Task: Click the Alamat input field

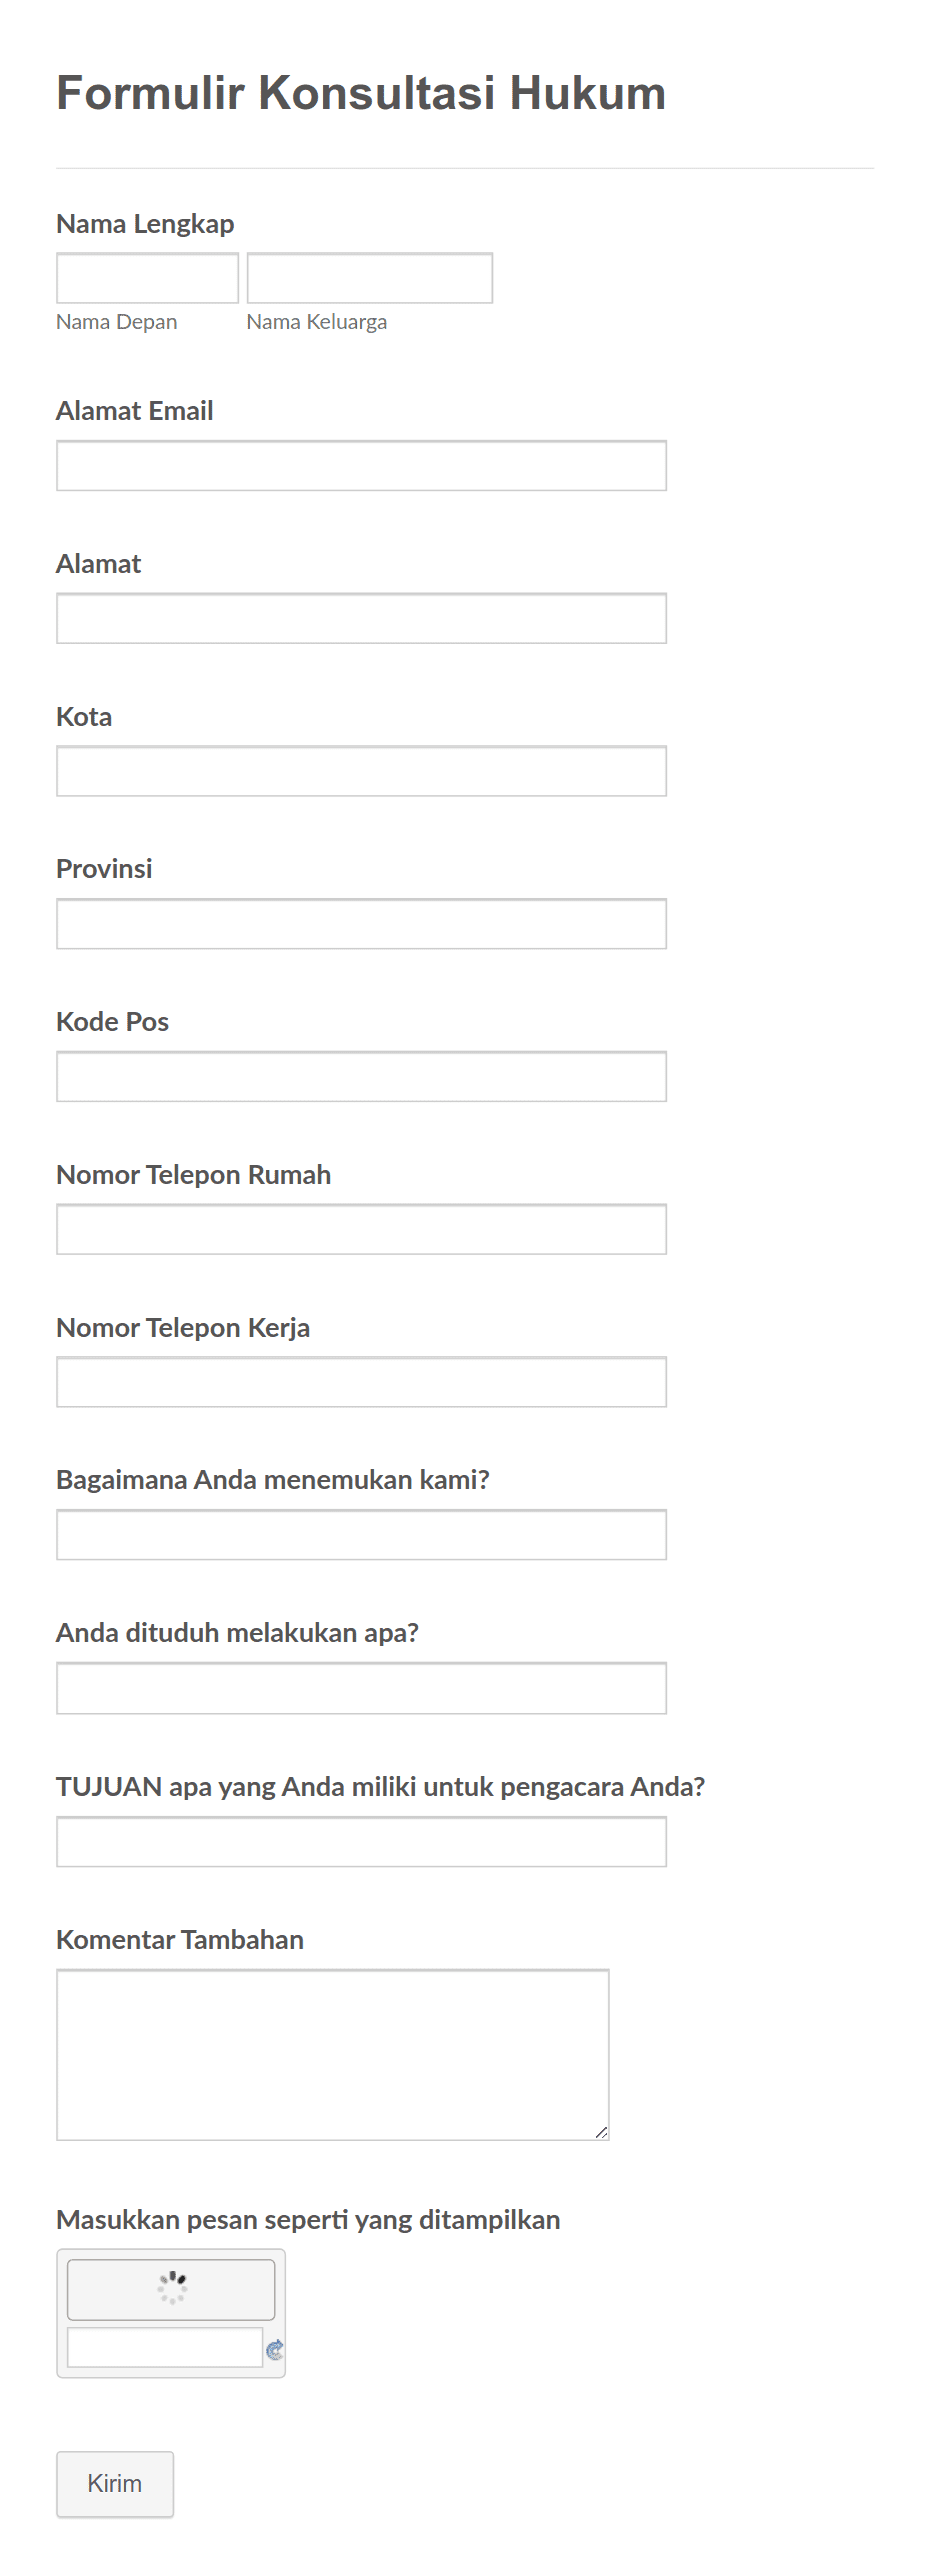Action: 361,618
